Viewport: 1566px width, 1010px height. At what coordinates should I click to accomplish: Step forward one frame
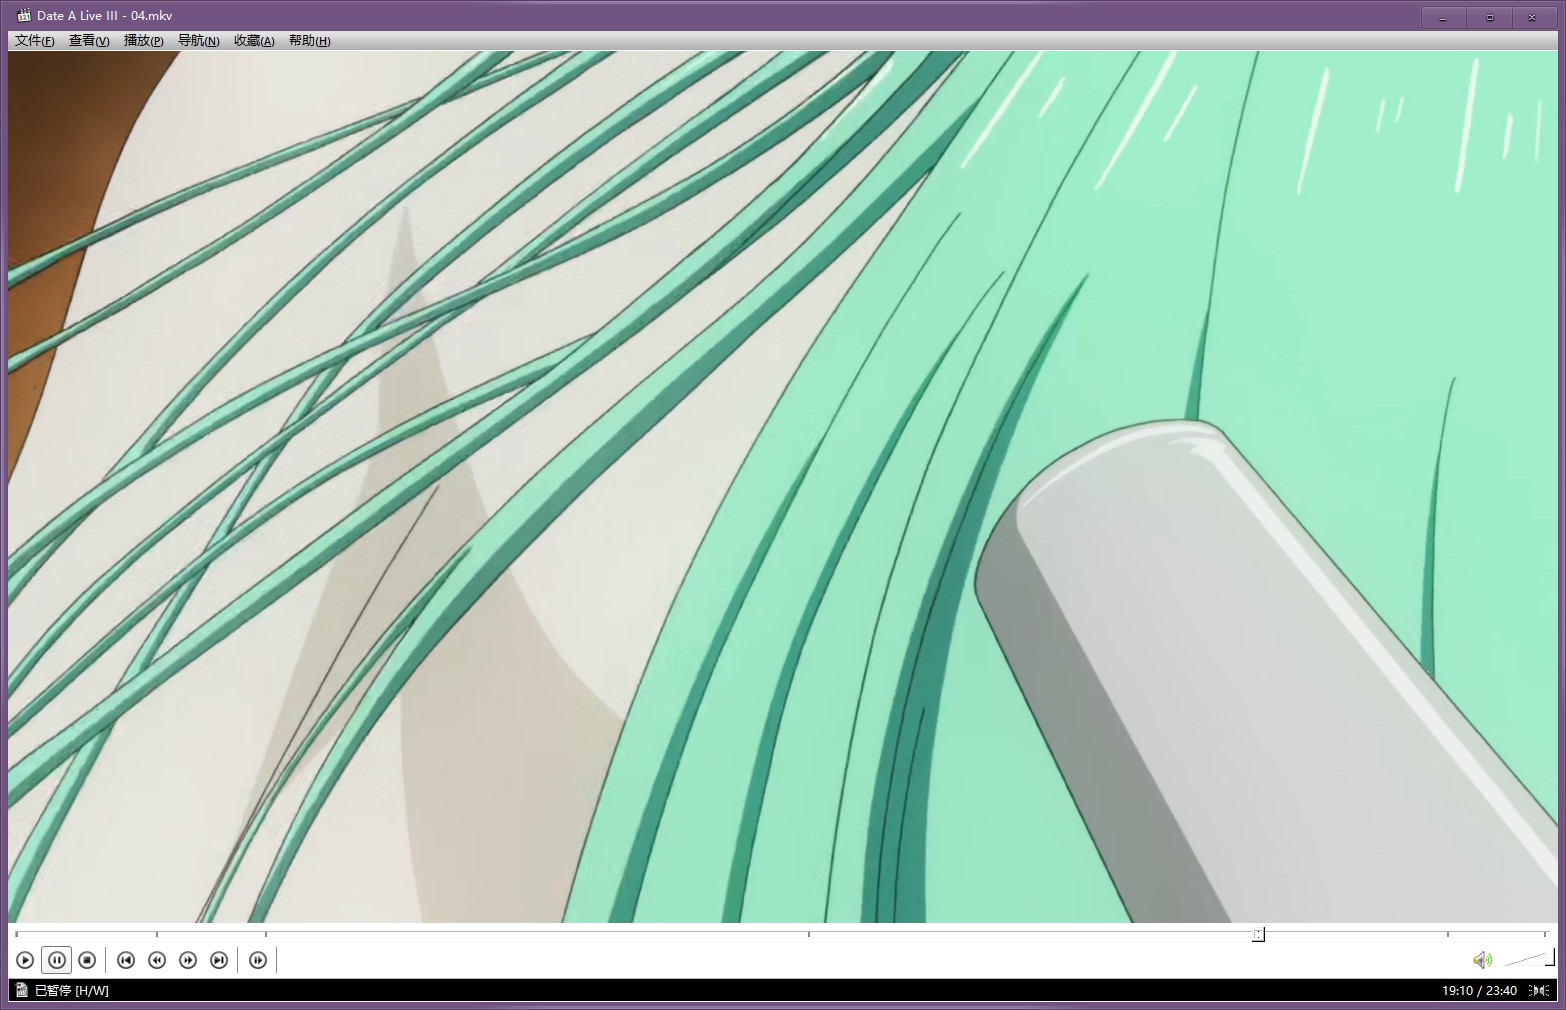point(258,960)
